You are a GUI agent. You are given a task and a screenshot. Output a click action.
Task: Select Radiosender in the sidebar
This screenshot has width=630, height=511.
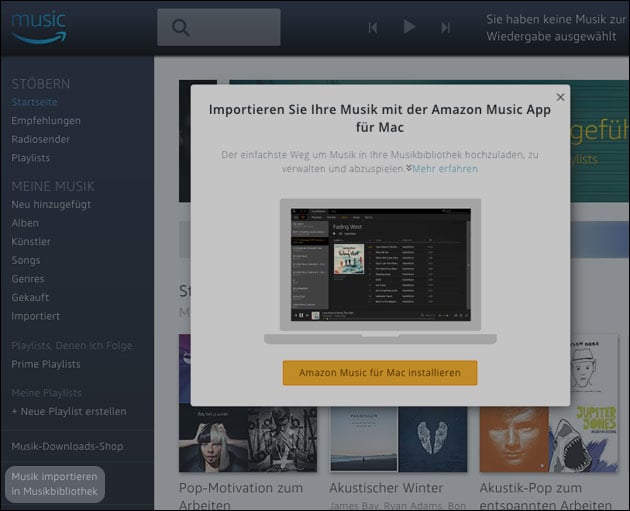[x=41, y=139]
